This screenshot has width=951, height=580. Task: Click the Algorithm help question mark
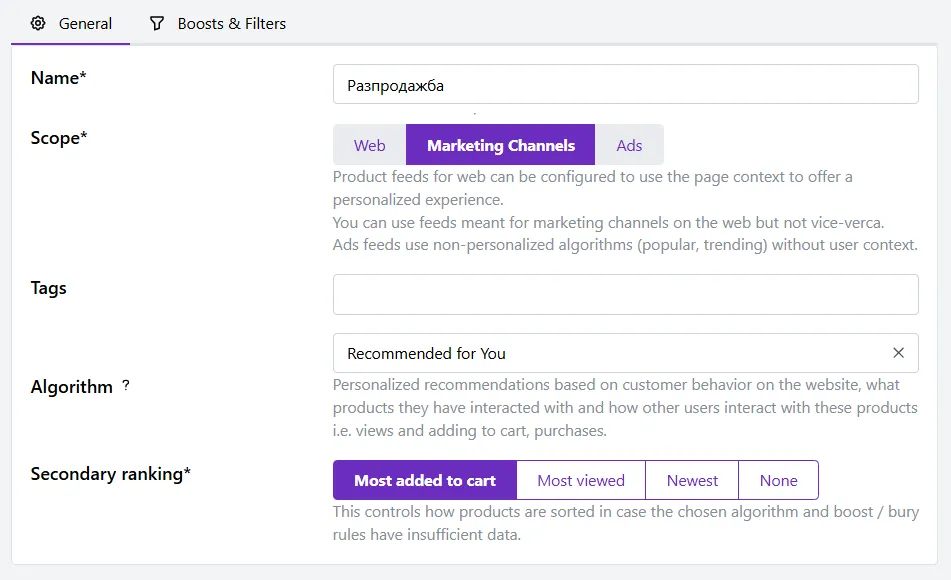(x=126, y=385)
